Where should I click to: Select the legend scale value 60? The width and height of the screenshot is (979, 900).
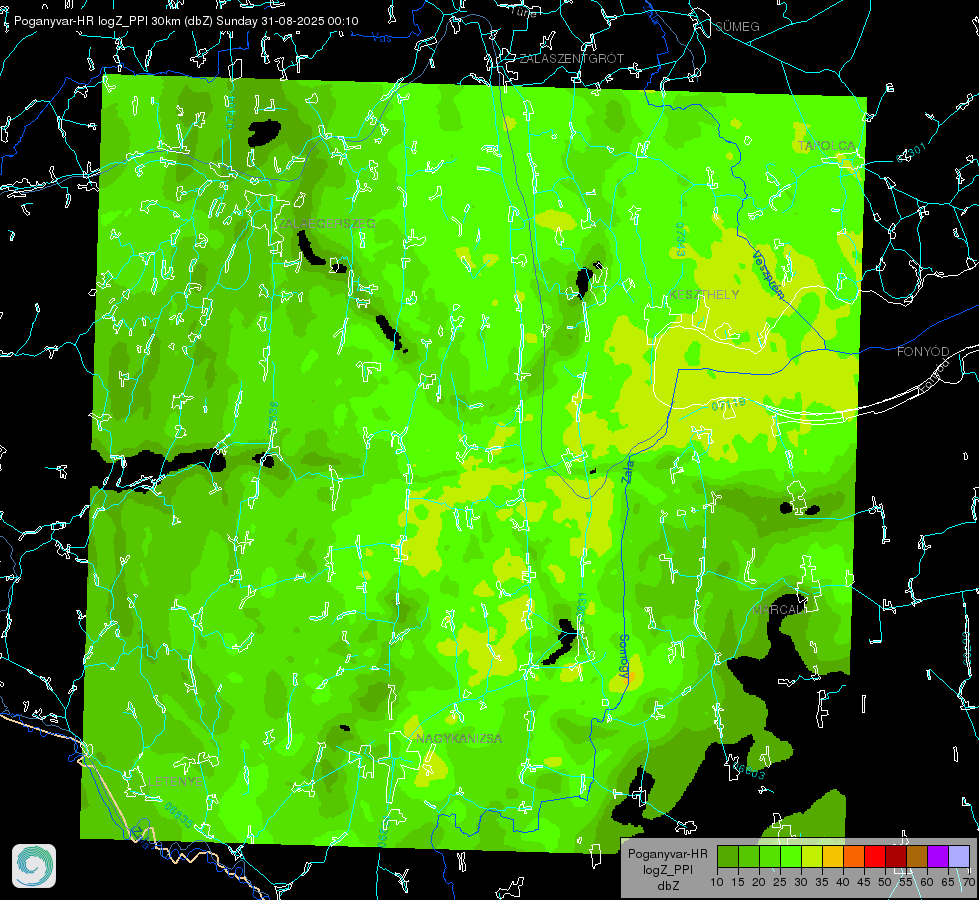click(927, 882)
